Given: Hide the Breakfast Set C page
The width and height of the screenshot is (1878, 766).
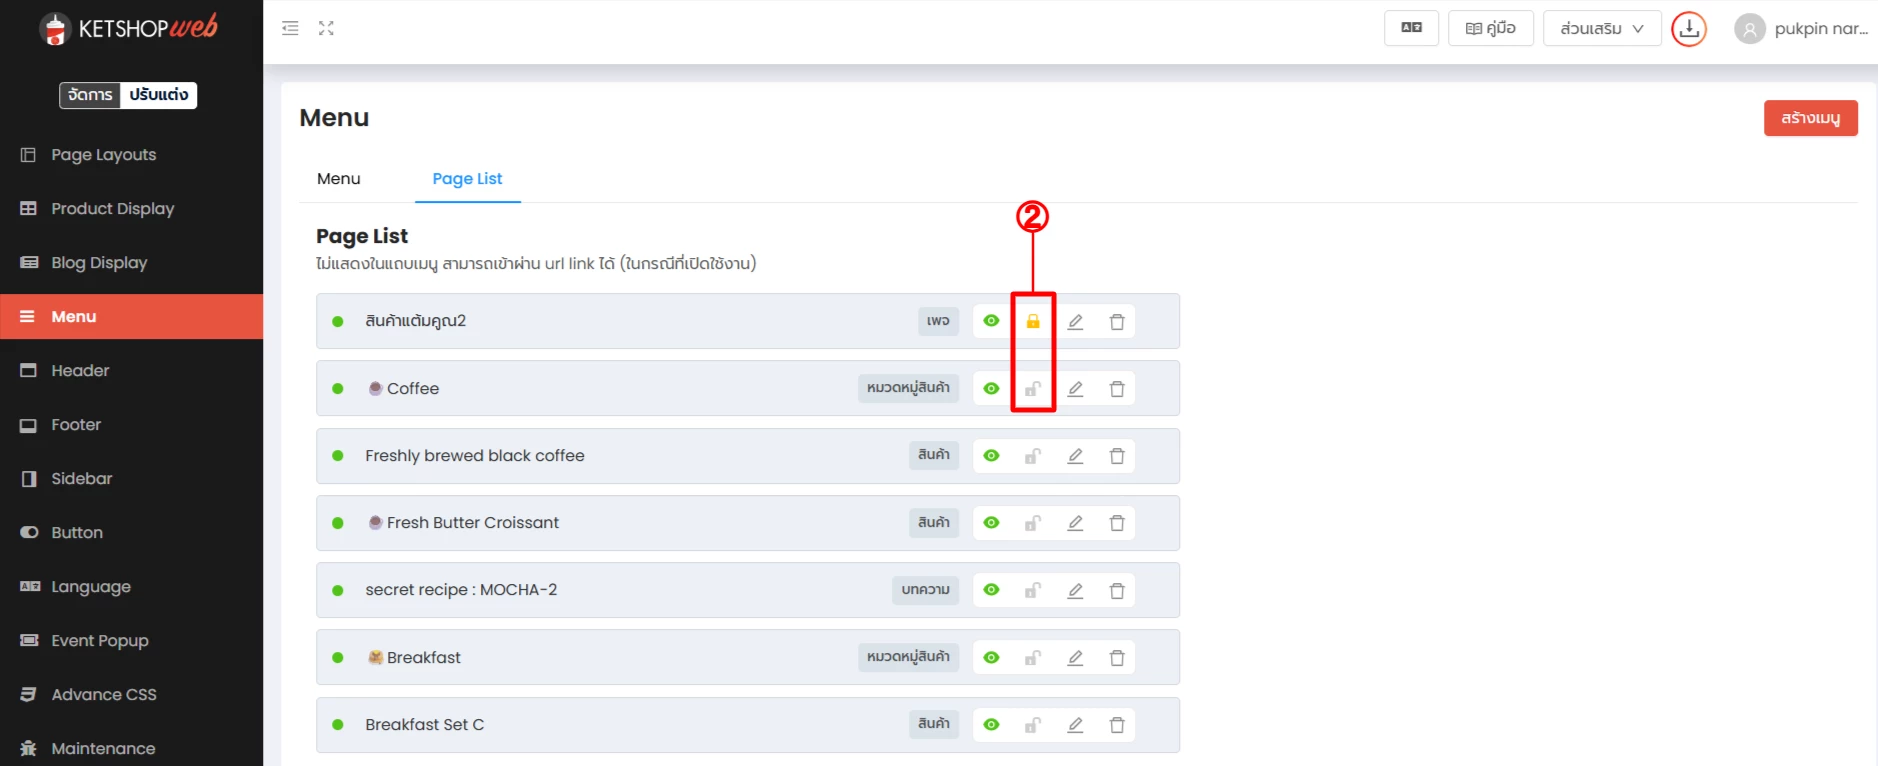Looking at the screenshot, I should tap(991, 724).
